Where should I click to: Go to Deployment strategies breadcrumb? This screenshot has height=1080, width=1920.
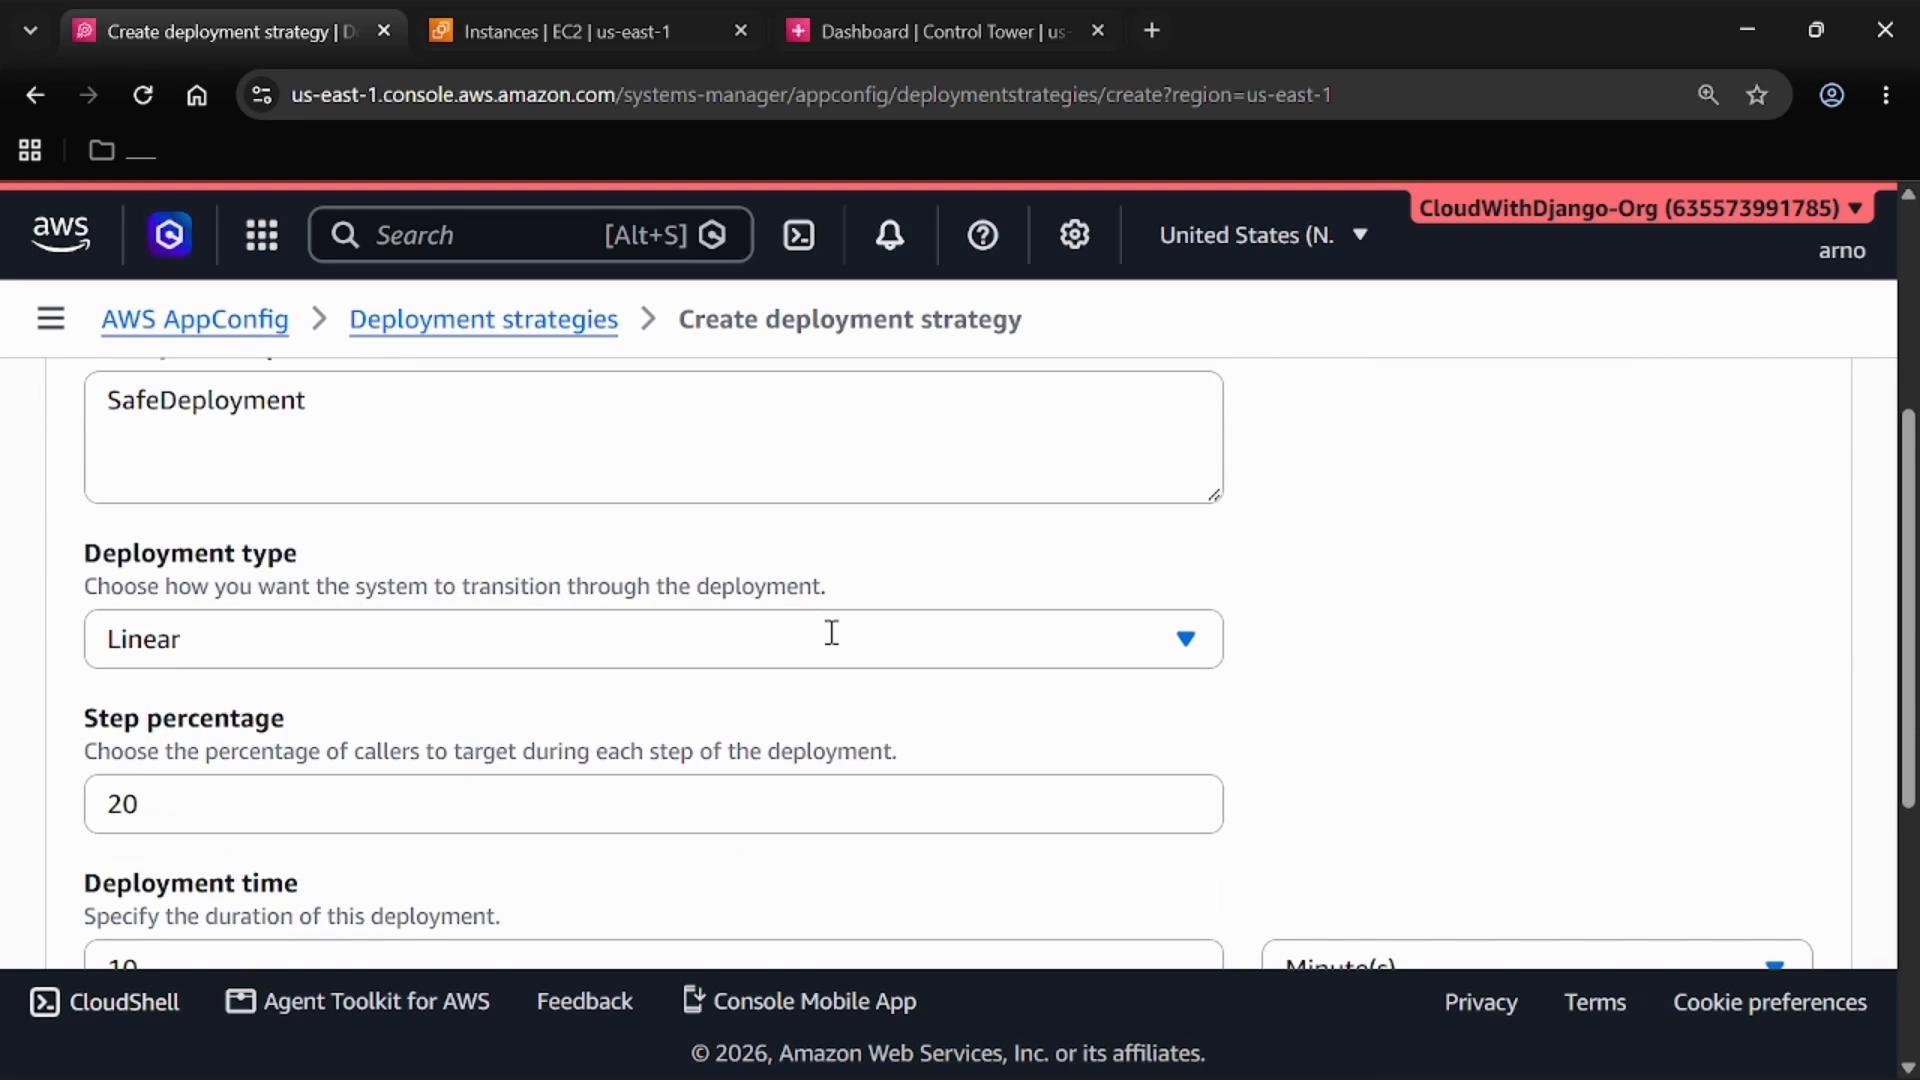click(483, 319)
